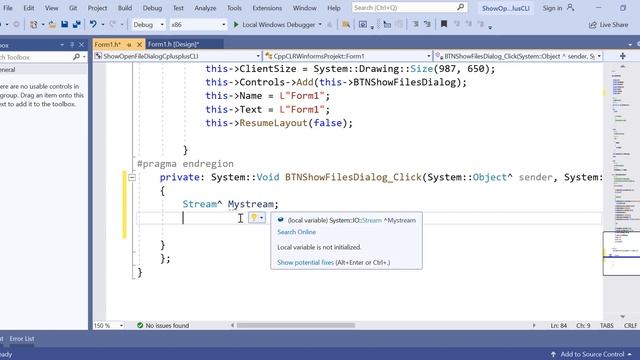Open the Debug configuration dropdown

pos(149,24)
